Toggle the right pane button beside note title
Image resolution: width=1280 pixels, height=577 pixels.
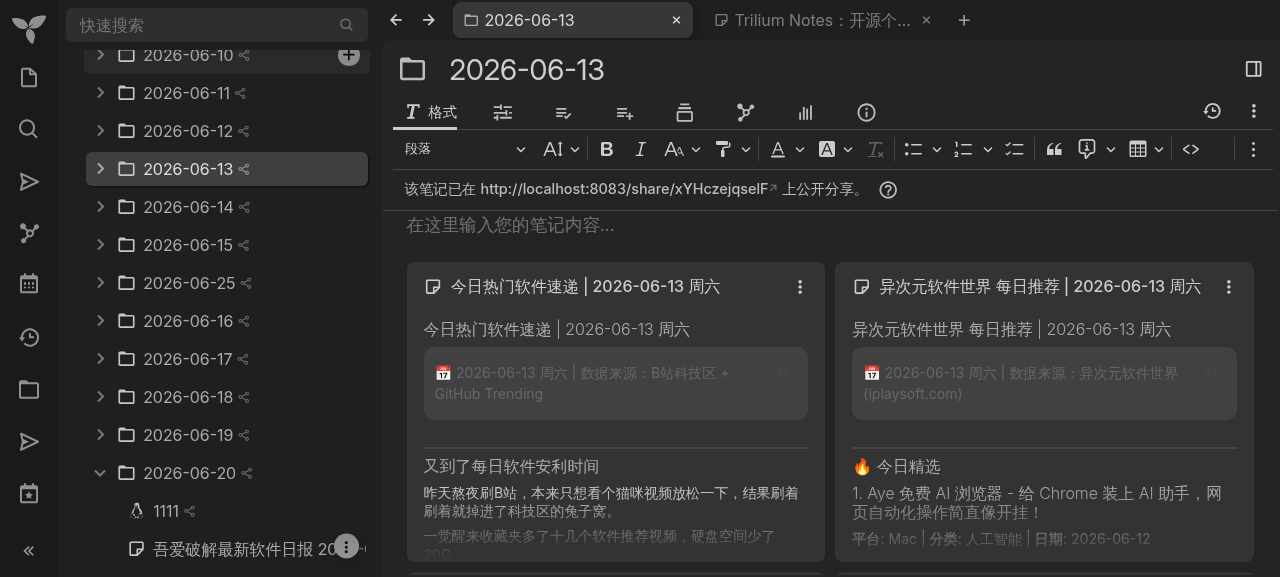click(1253, 69)
